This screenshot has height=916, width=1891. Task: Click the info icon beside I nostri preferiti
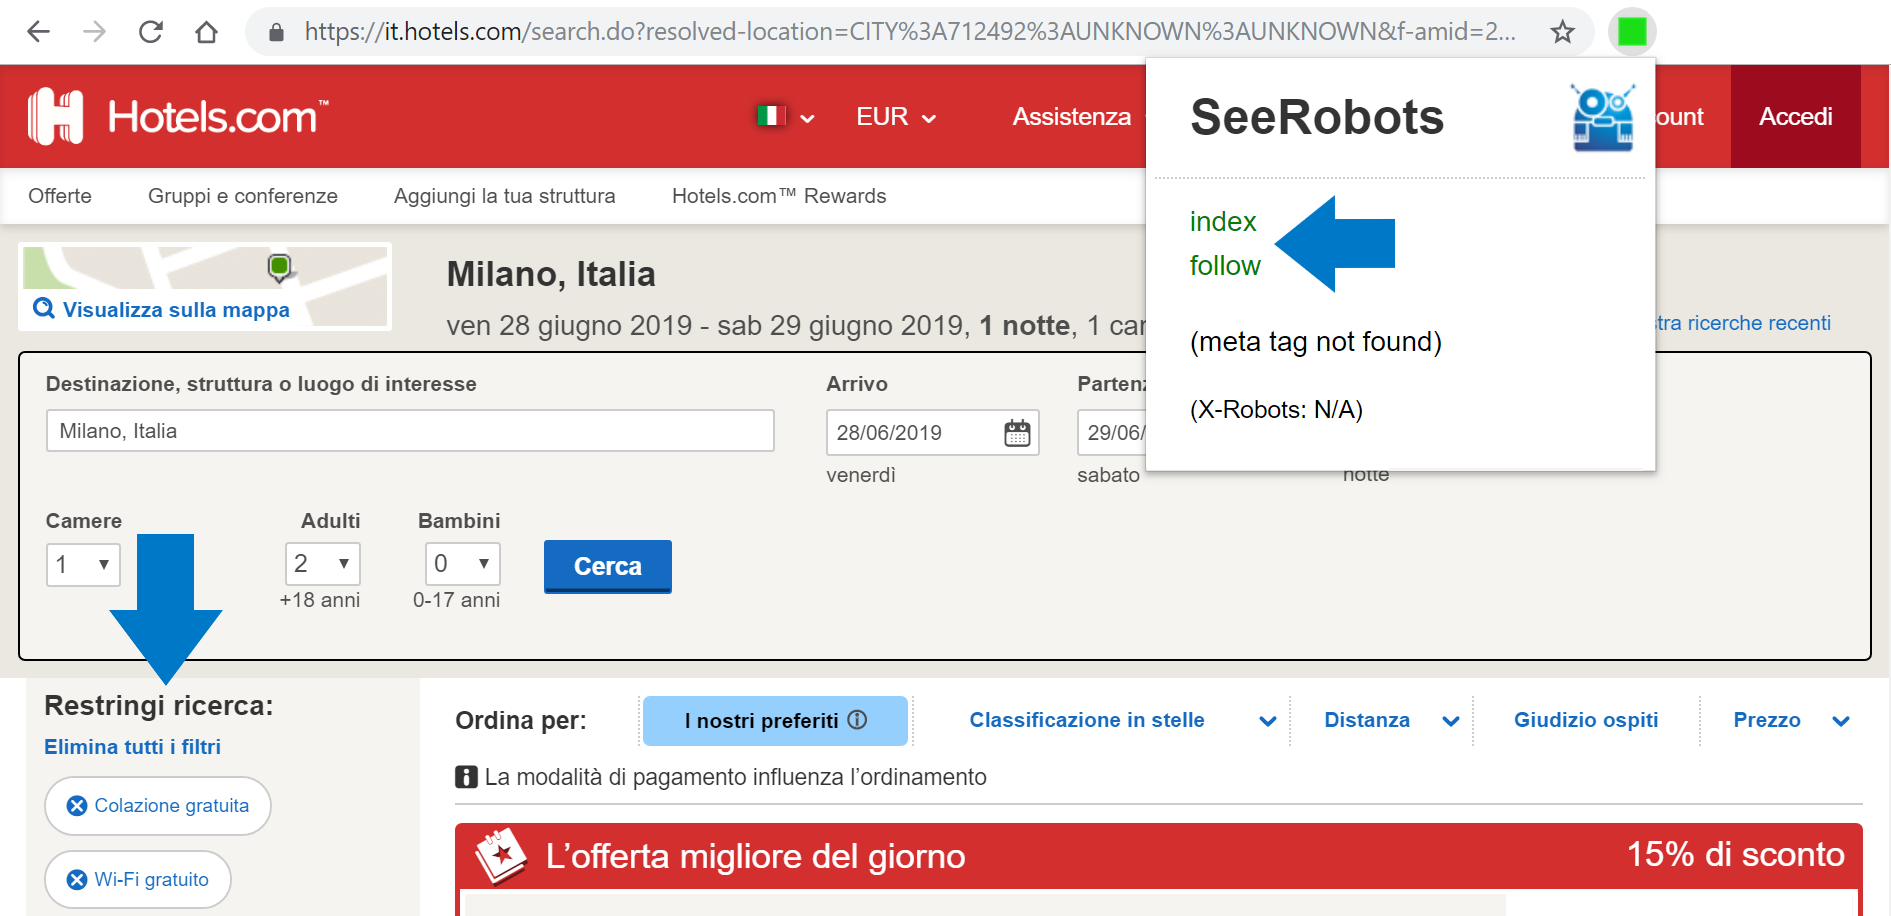857,720
